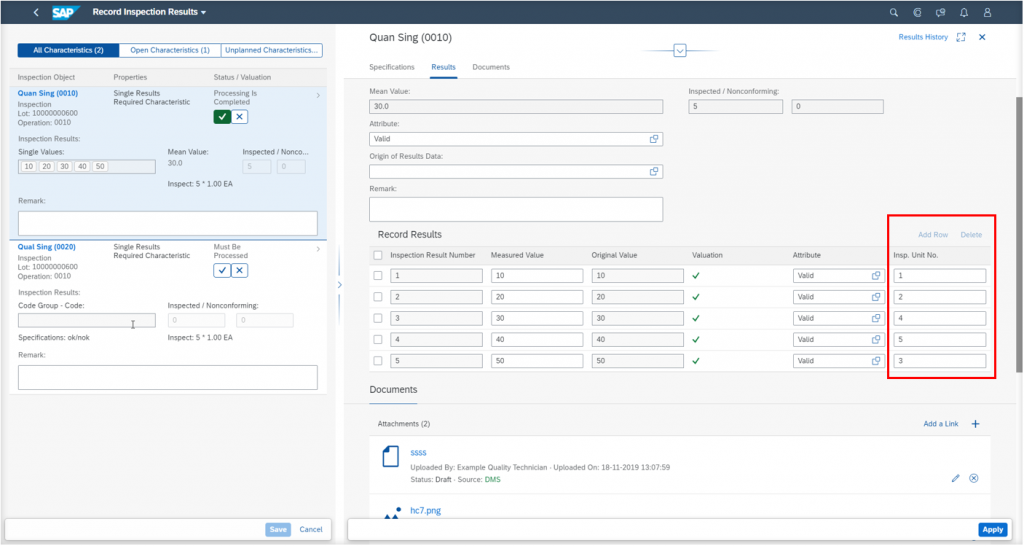This screenshot has height=546, width=1024.
Task: Open the ssss attachment link
Action: click(418, 453)
